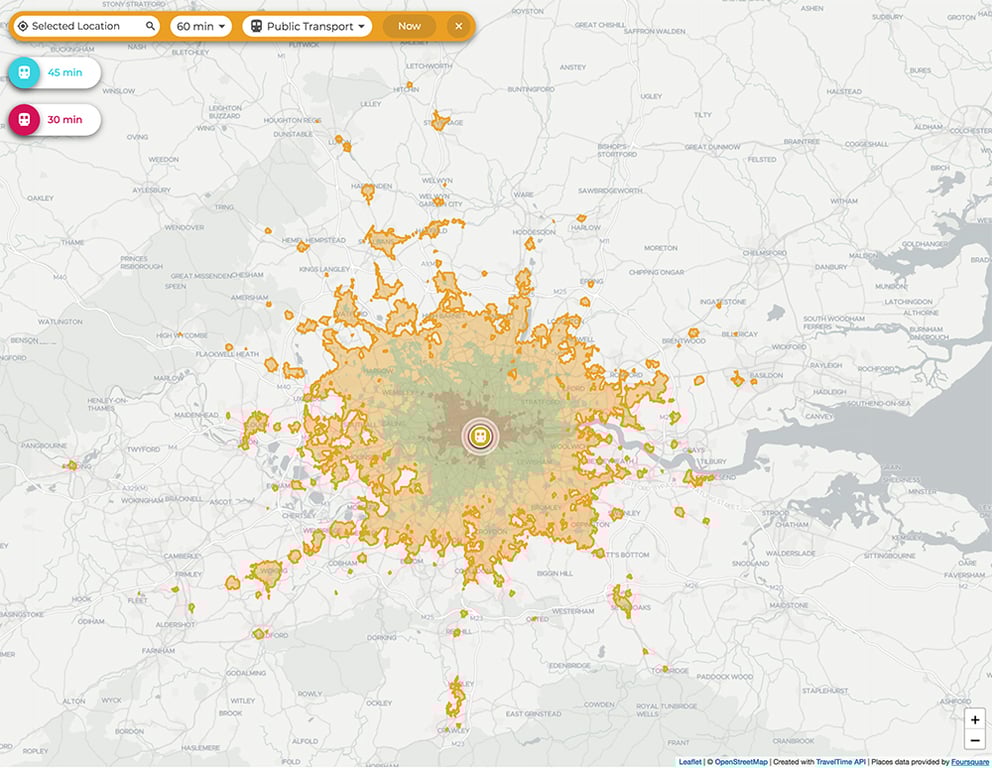The width and height of the screenshot is (992, 768).
Task: Click the location target icon
Action: pos(23,26)
